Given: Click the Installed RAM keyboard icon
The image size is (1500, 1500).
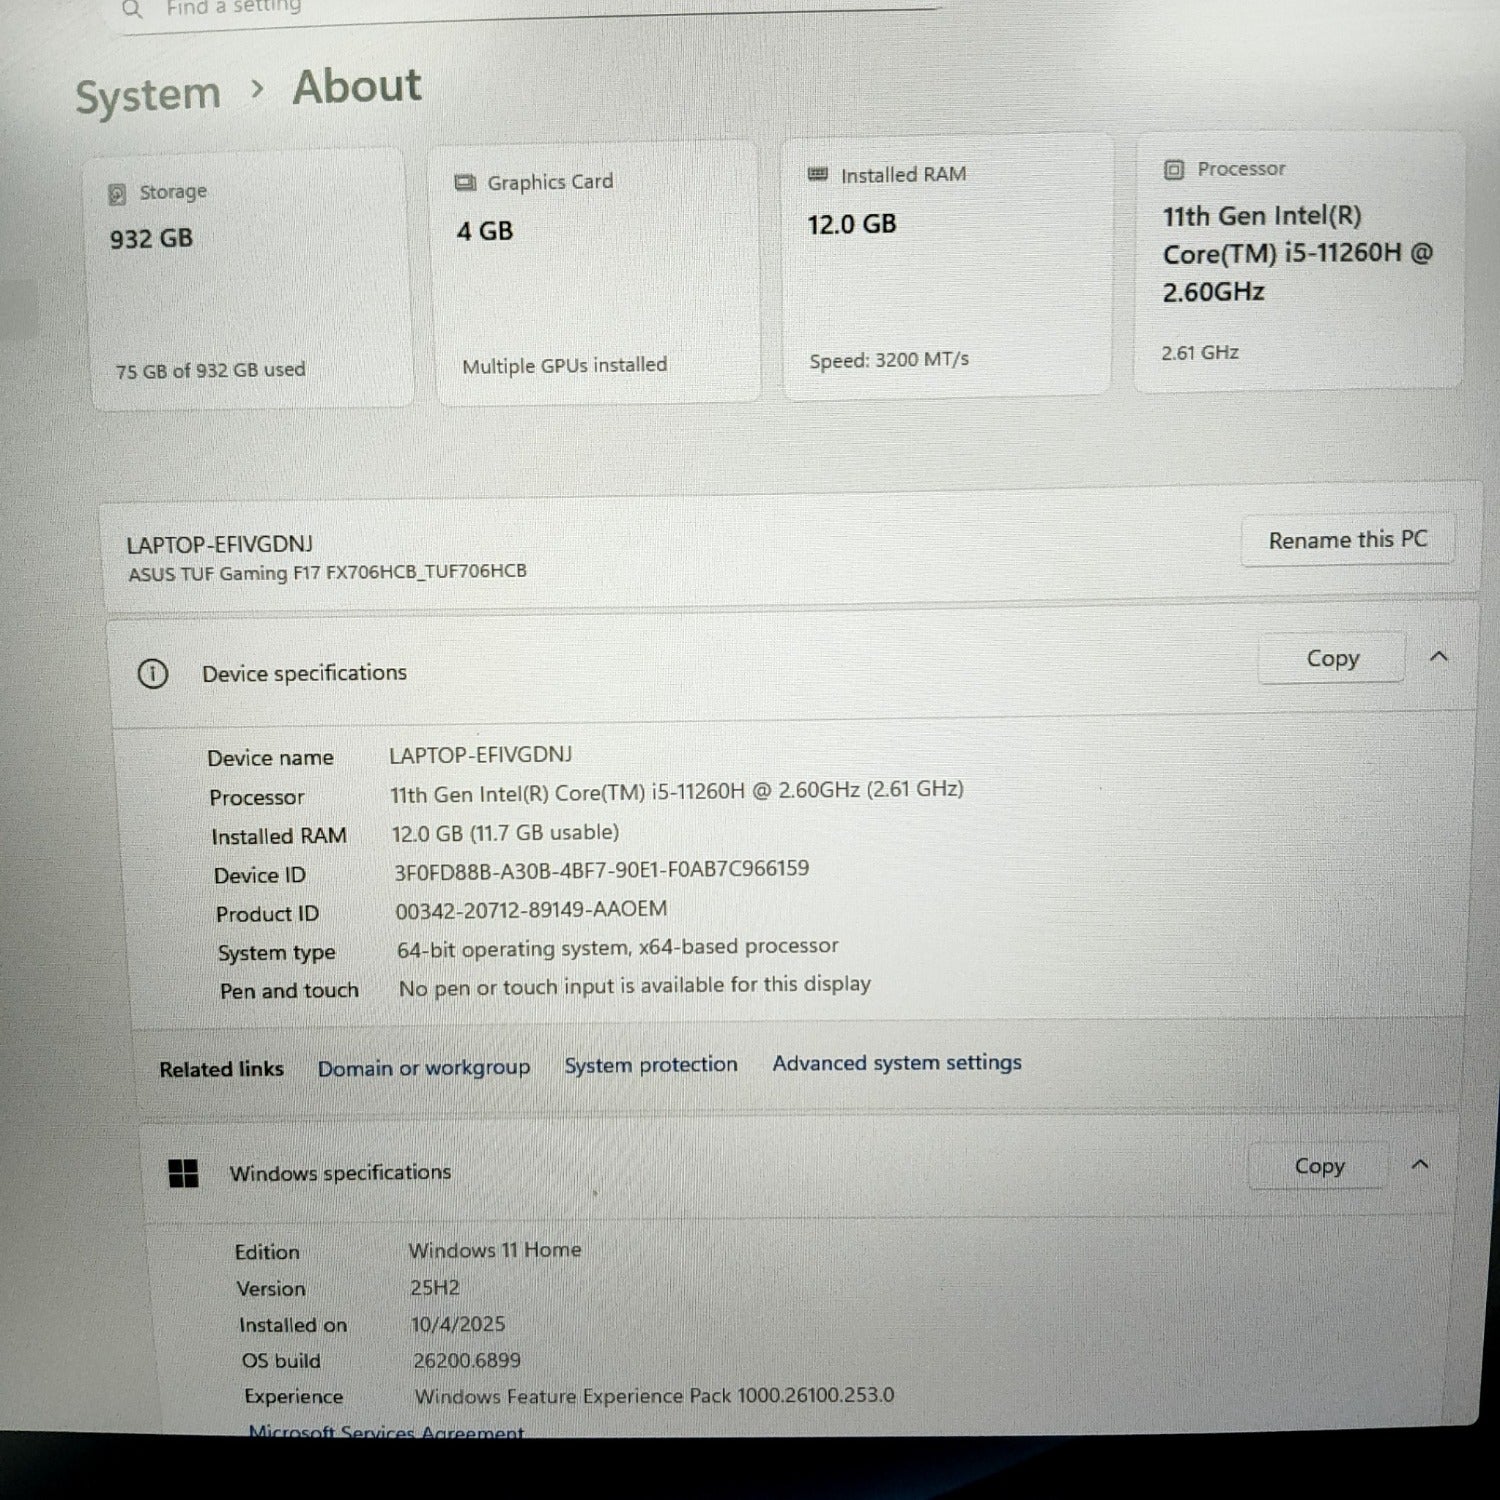Looking at the screenshot, I should click(817, 173).
